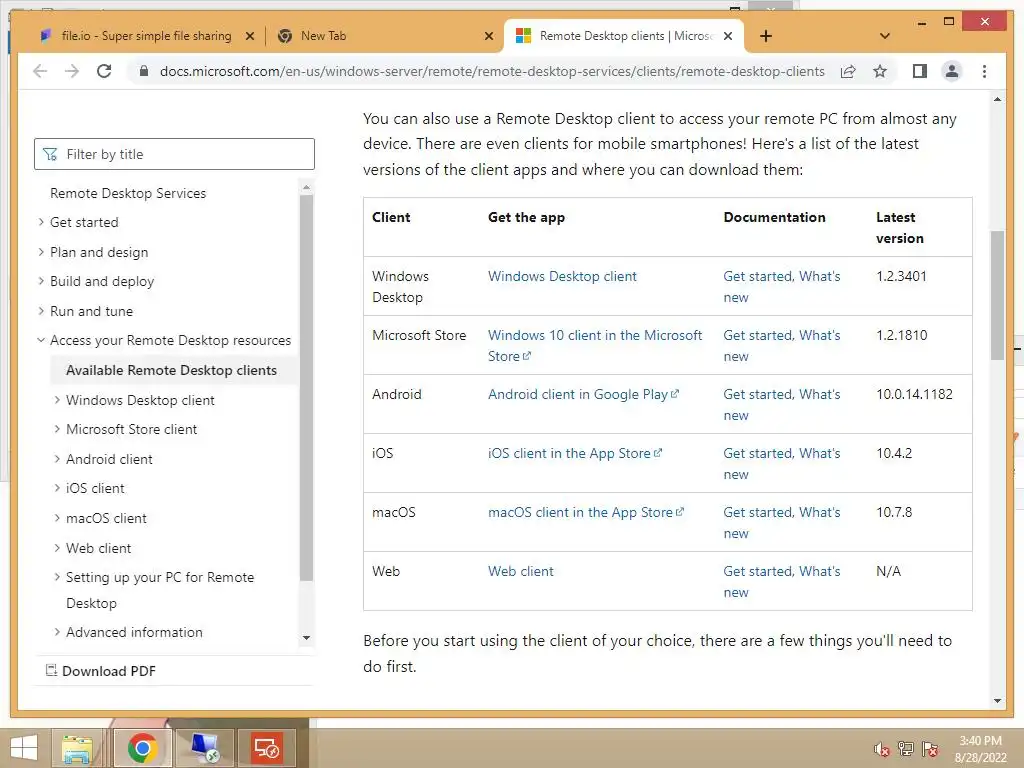Open the red remote app taskbar icon
1024x768 pixels.
[x=267, y=748]
